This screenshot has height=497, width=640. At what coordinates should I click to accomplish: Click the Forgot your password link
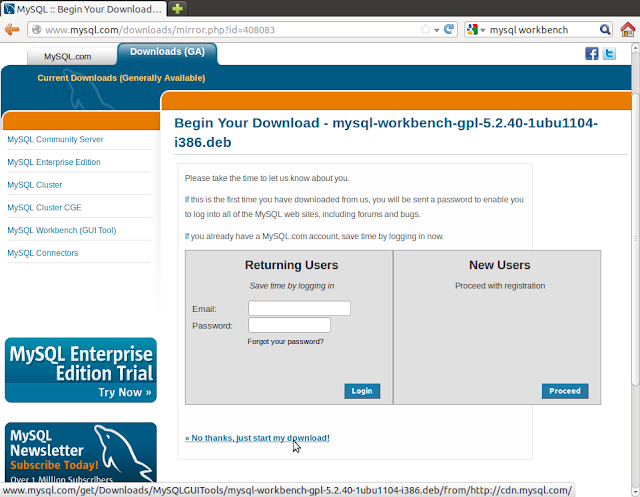[285, 342]
